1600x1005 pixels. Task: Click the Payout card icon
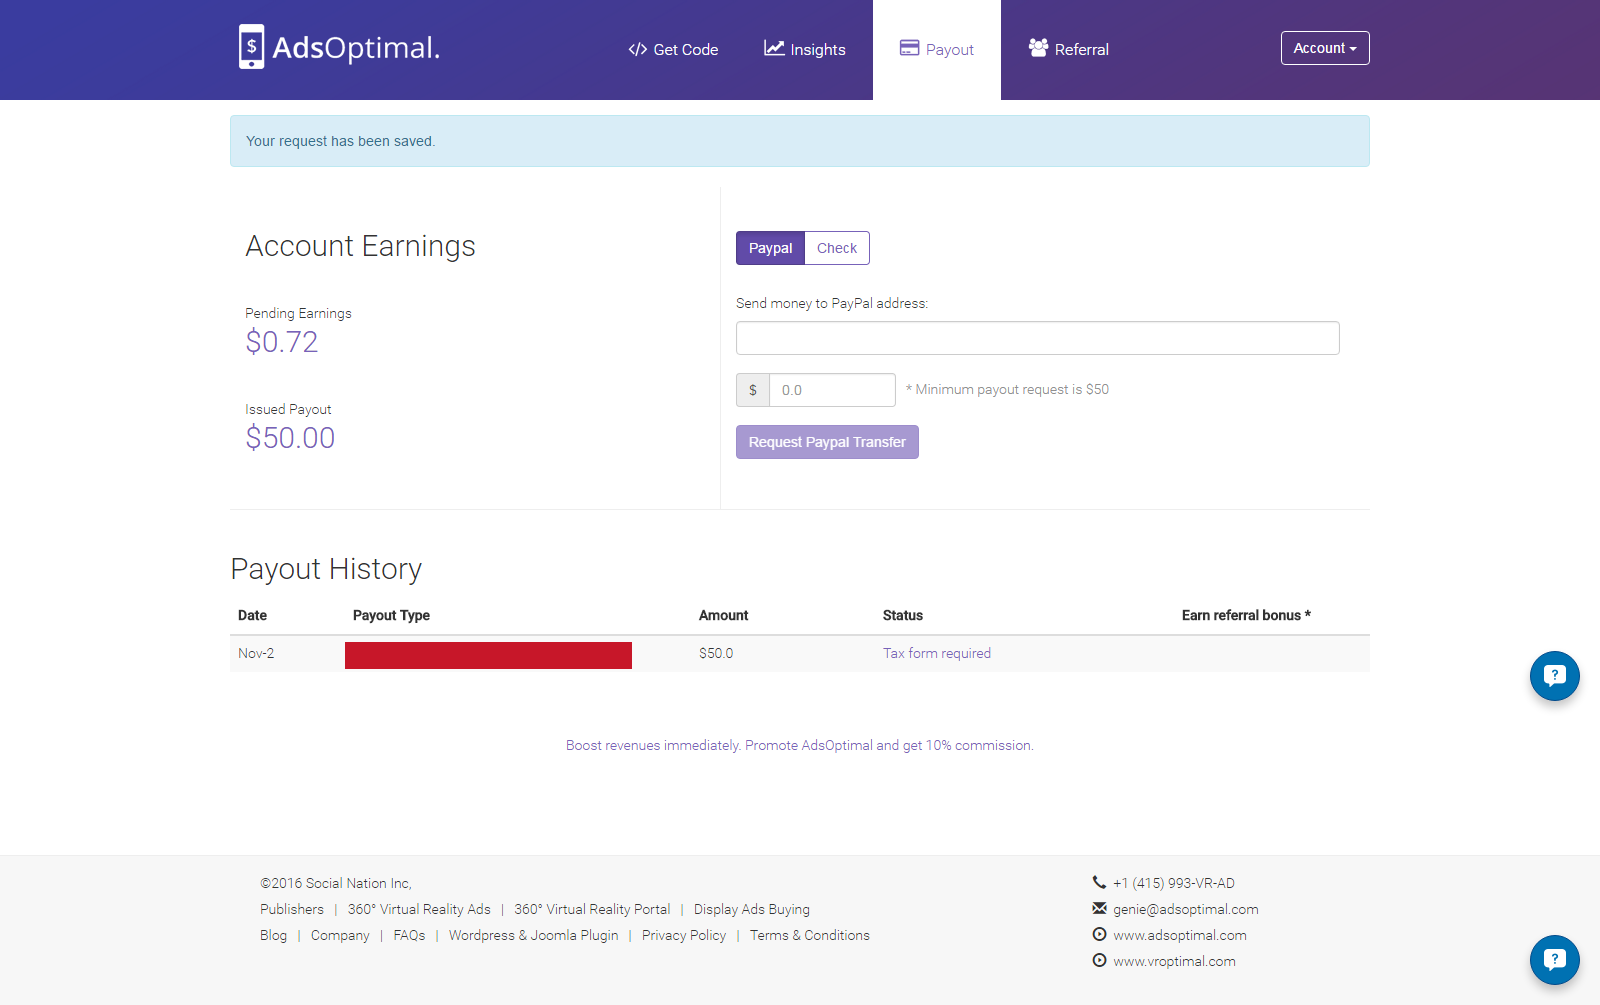[909, 48]
